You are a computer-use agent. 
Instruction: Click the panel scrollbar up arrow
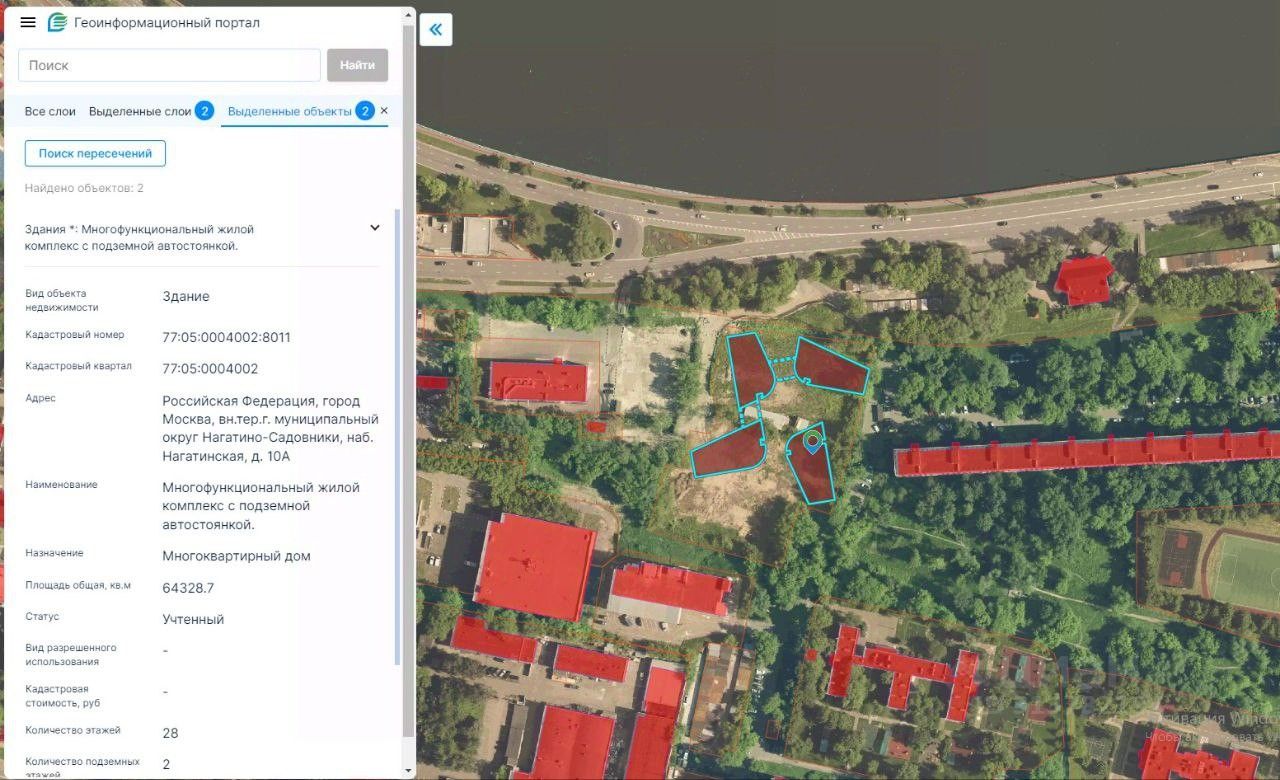pos(408,15)
